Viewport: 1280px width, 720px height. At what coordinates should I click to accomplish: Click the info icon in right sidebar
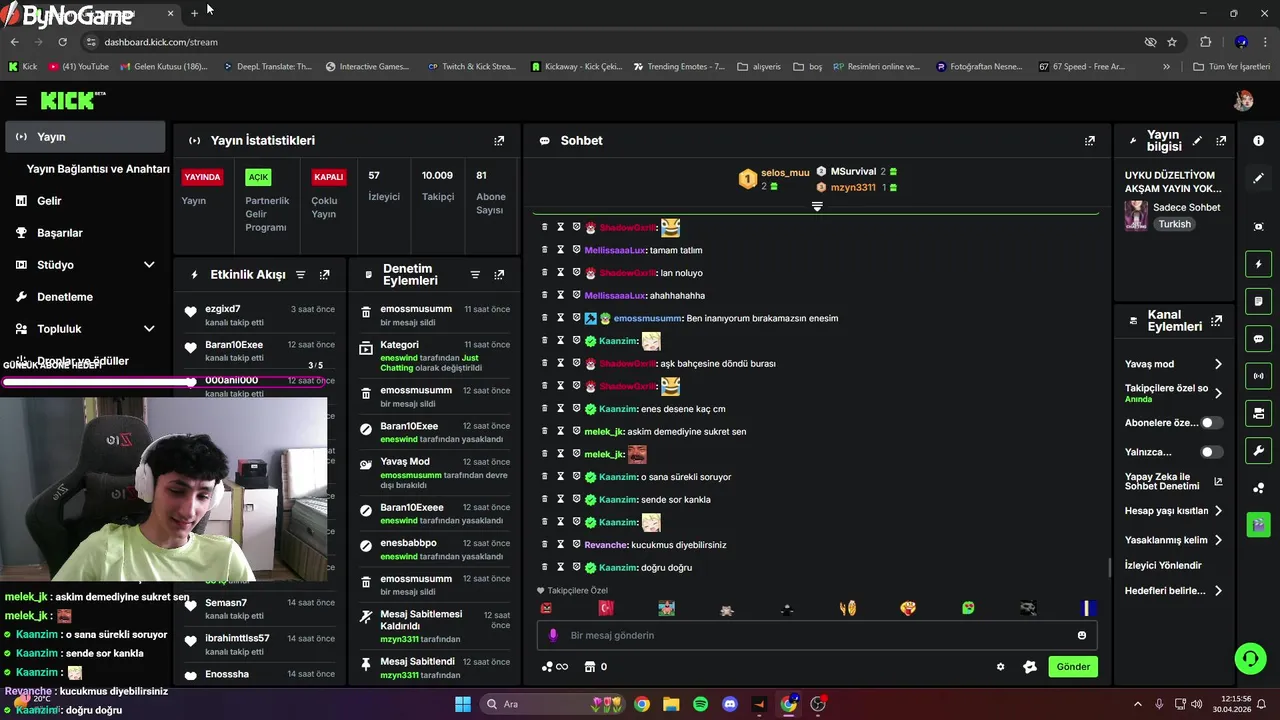tap(1258, 141)
